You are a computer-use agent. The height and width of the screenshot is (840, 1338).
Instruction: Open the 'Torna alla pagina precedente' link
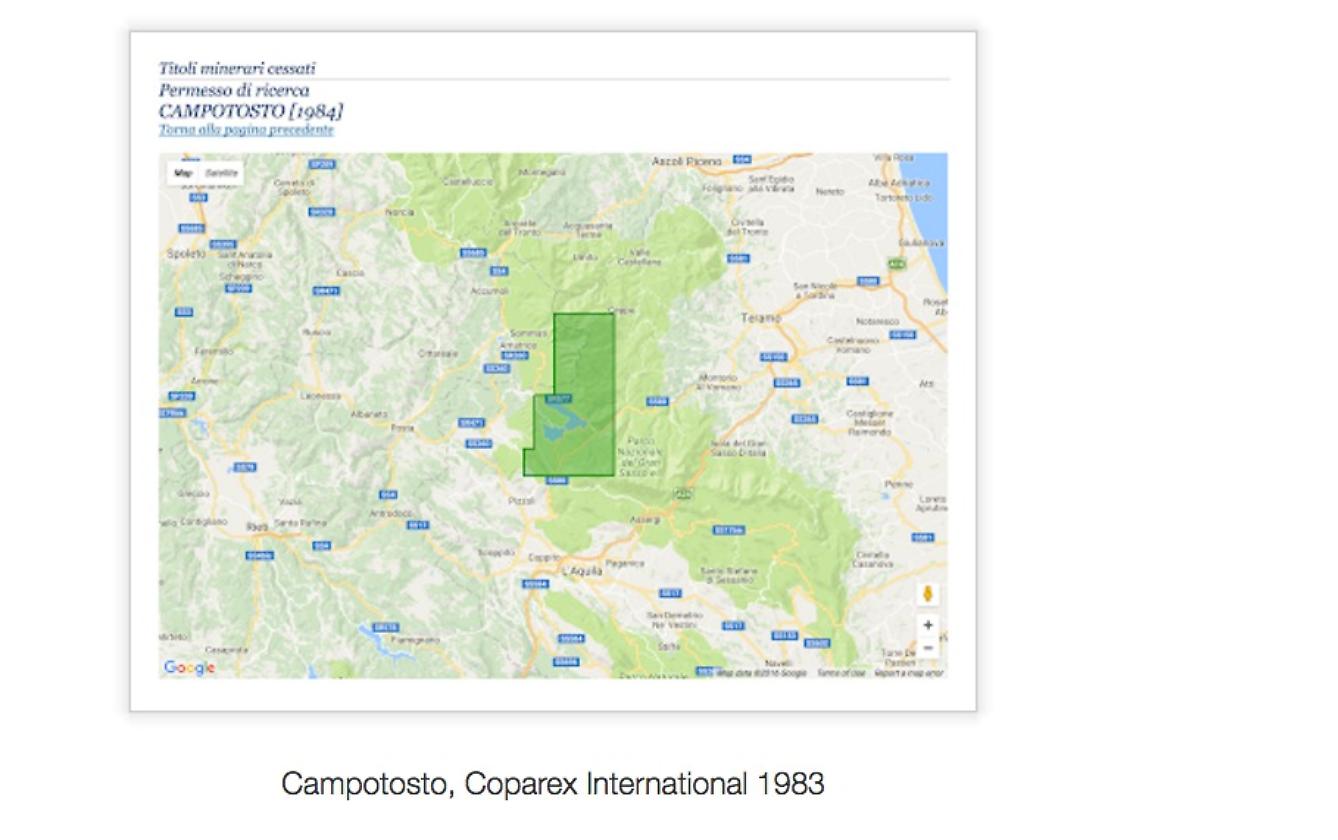tap(246, 130)
